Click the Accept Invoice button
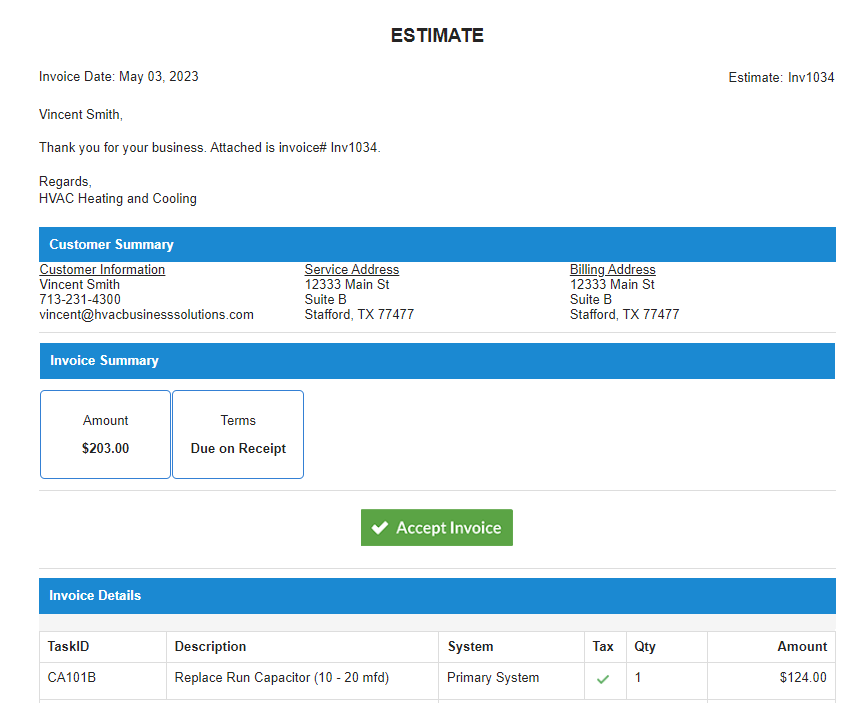 (x=437, y=527)
